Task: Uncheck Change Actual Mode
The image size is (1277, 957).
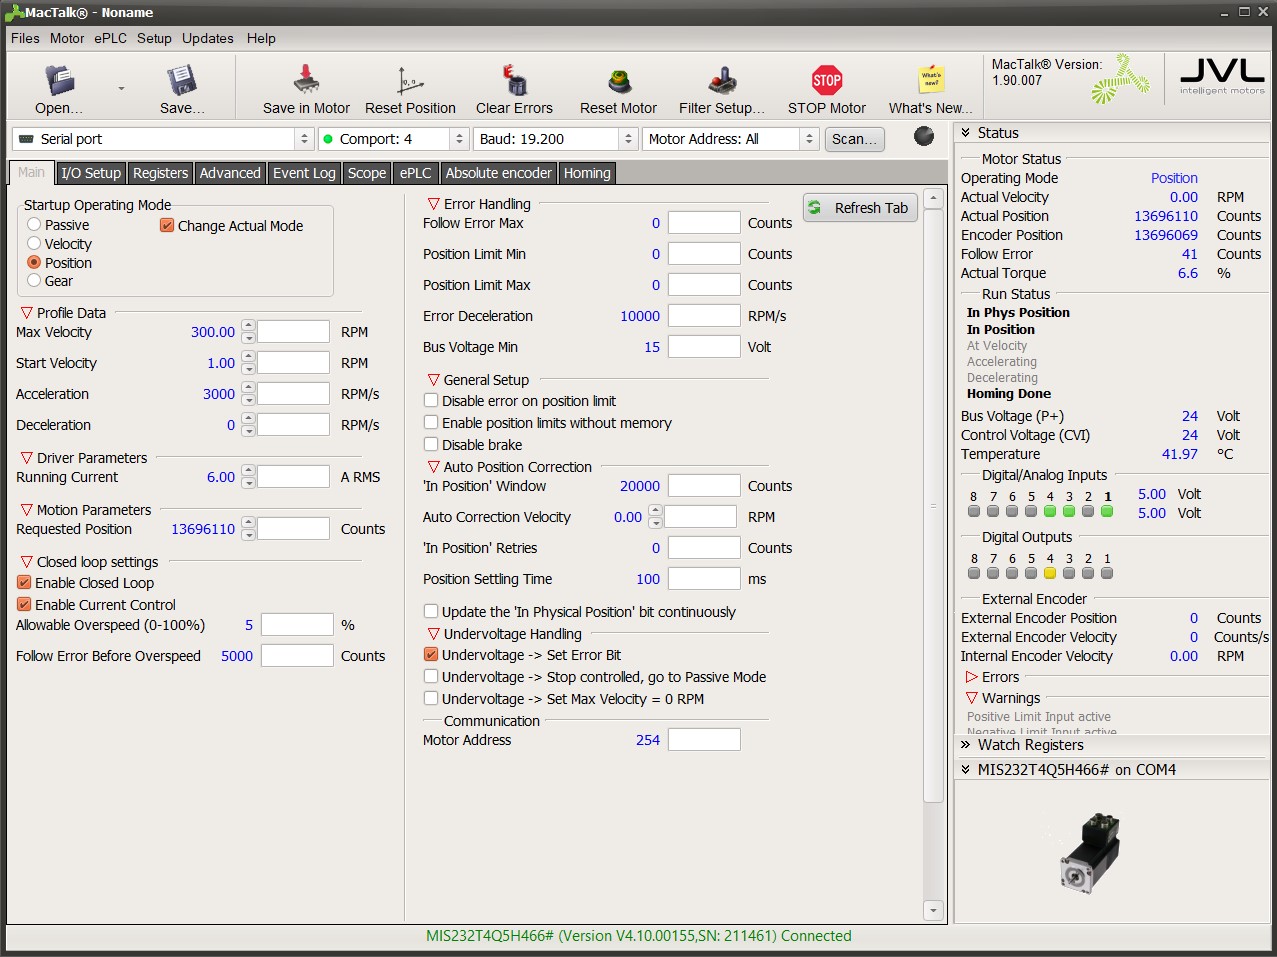Action: click(167, 226)
